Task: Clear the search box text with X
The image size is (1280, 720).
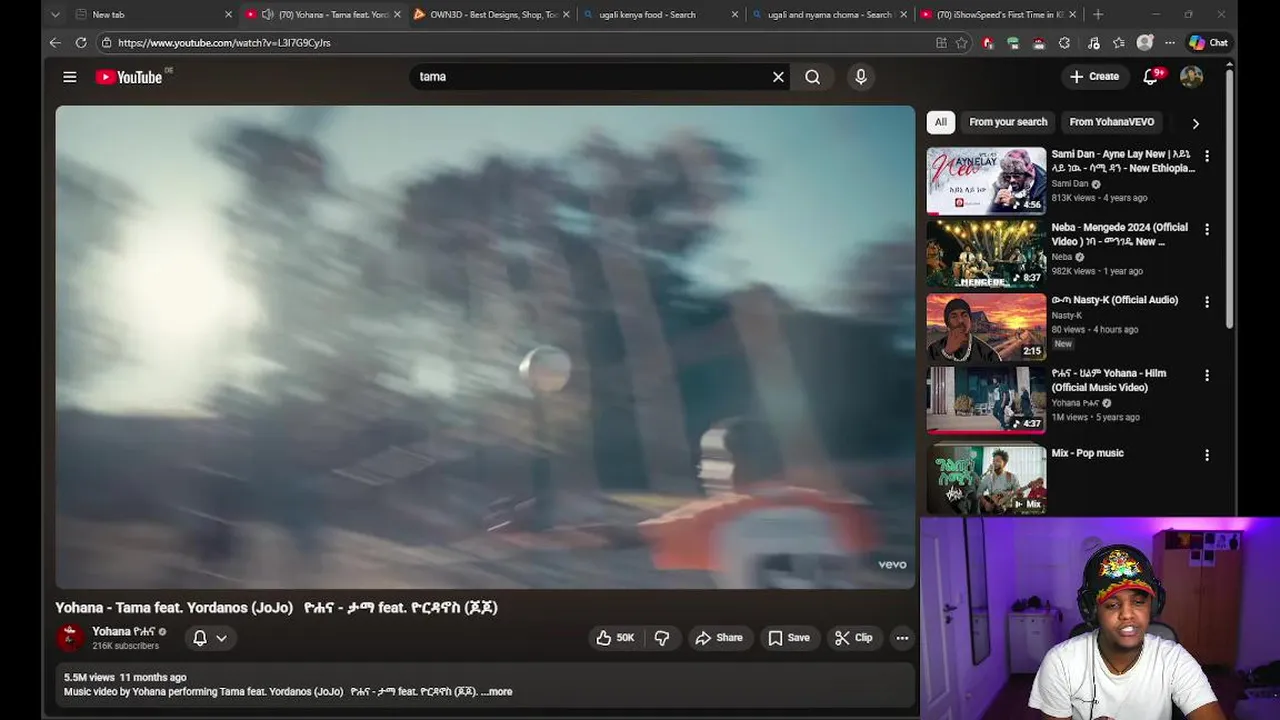Action: (778, 77)
